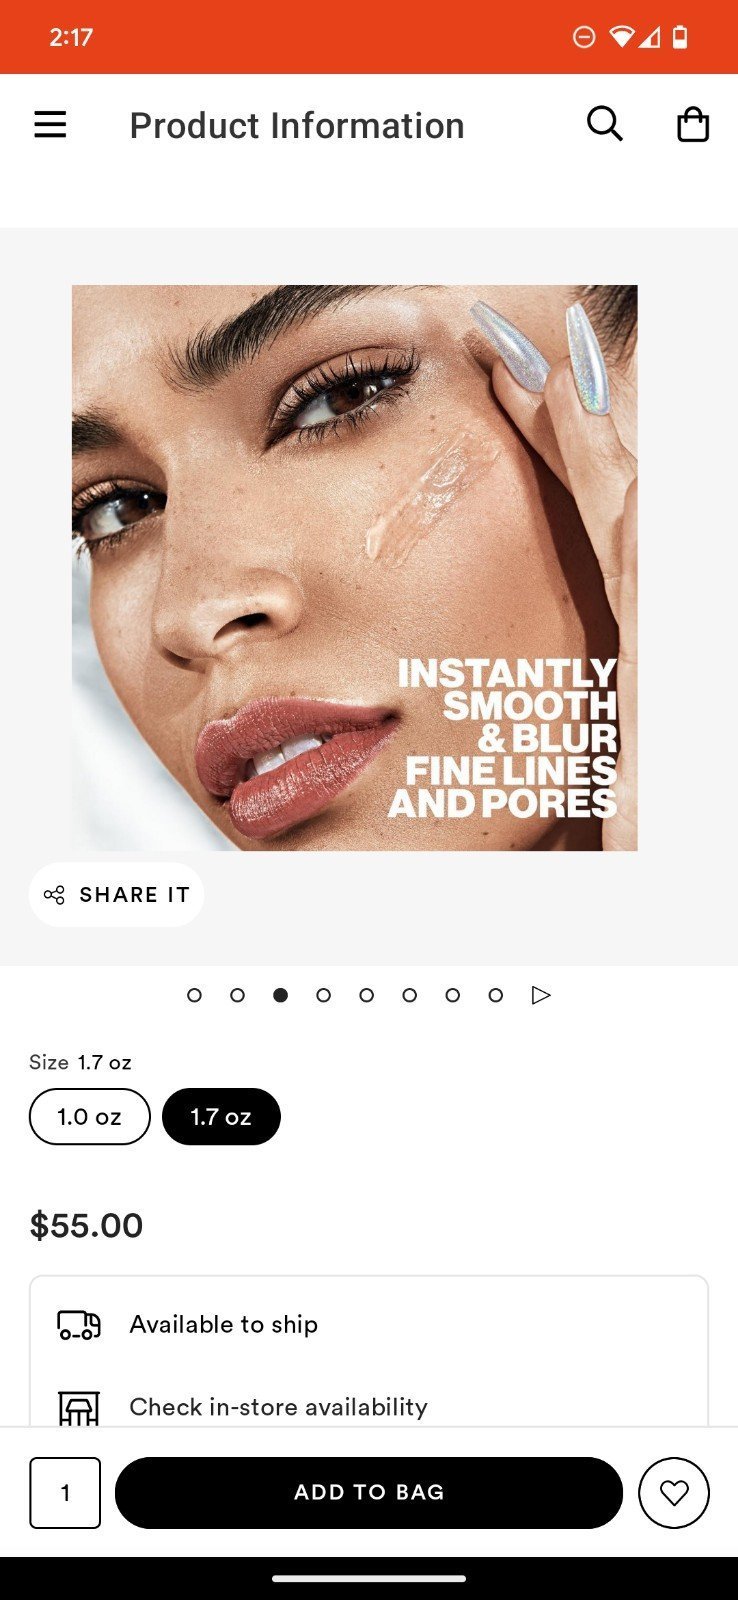Tap the battery icon in status bar
The height and width of the screenshot is (1600, 738).
[x=680, y=38]
